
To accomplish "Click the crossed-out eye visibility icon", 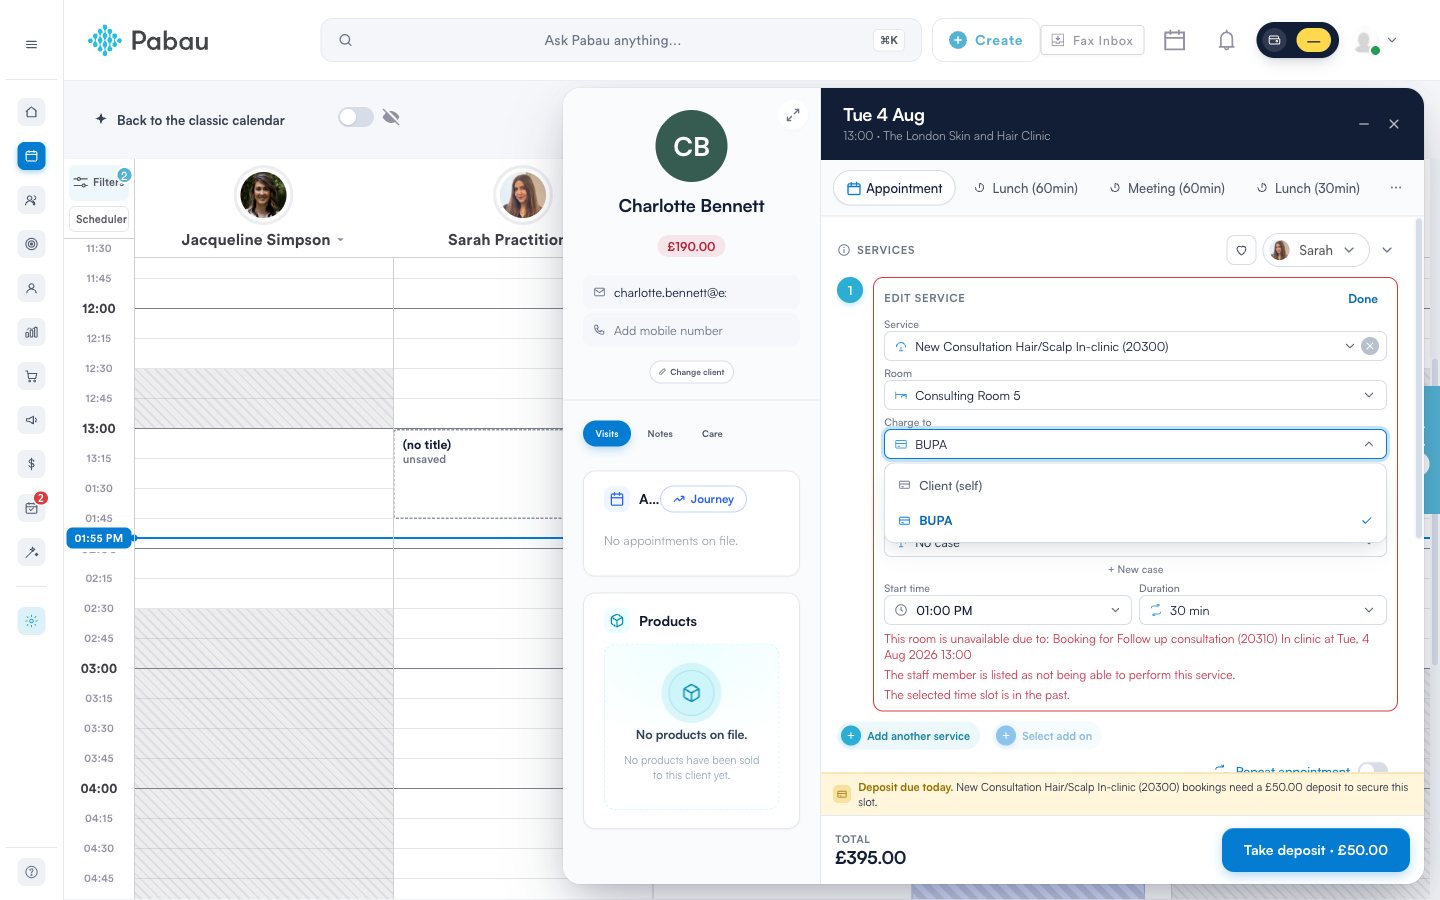I will coord(391,118).
